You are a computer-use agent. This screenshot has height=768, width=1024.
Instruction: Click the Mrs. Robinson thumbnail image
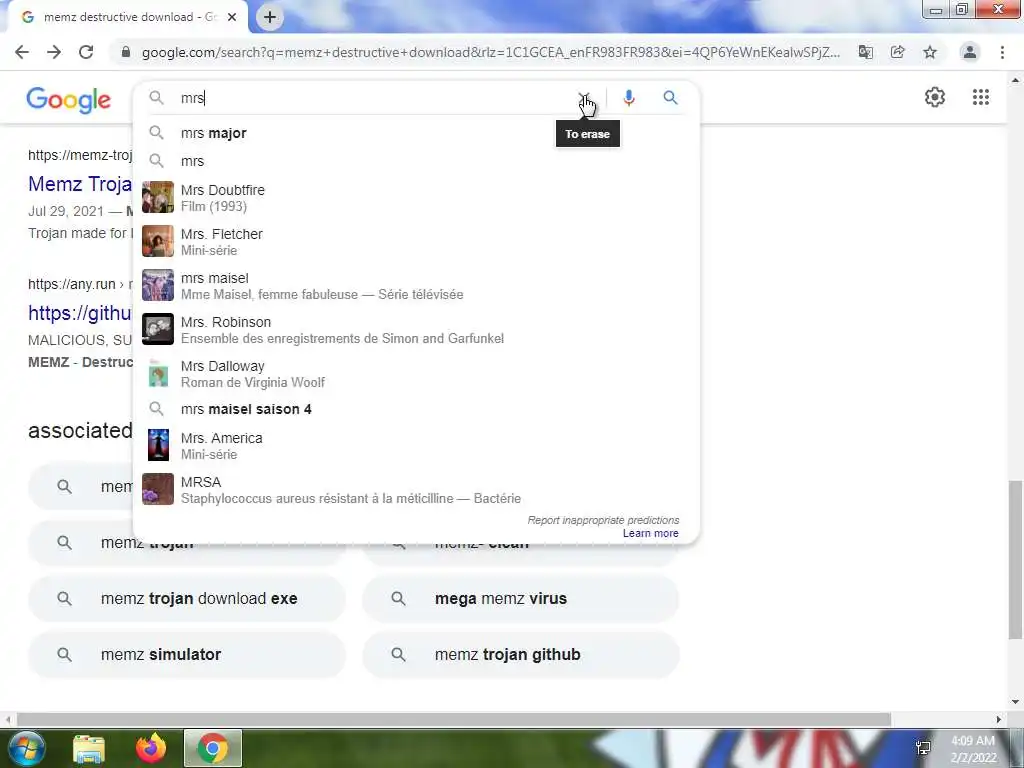[158, 329]
